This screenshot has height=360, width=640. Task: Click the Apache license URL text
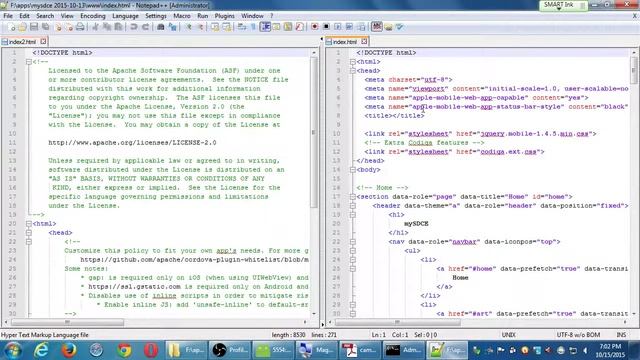[x=132, y=143]
